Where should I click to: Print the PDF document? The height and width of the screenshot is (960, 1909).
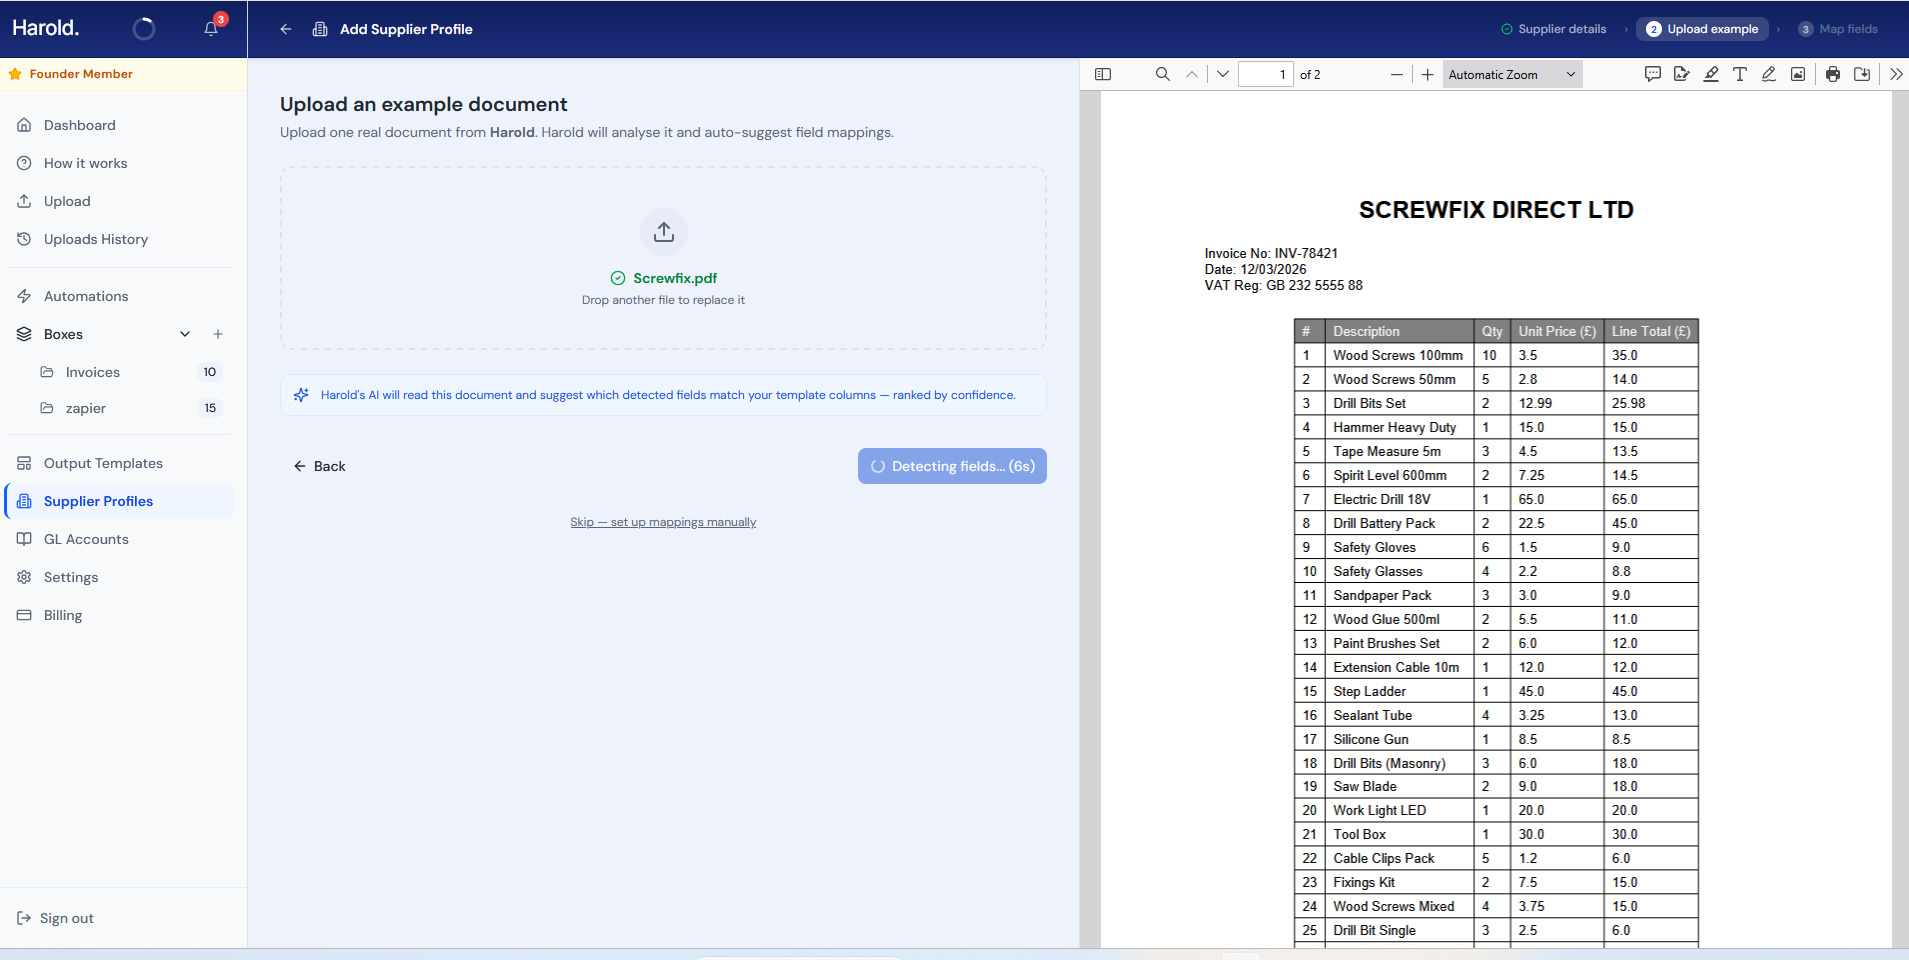[1833, 74]
